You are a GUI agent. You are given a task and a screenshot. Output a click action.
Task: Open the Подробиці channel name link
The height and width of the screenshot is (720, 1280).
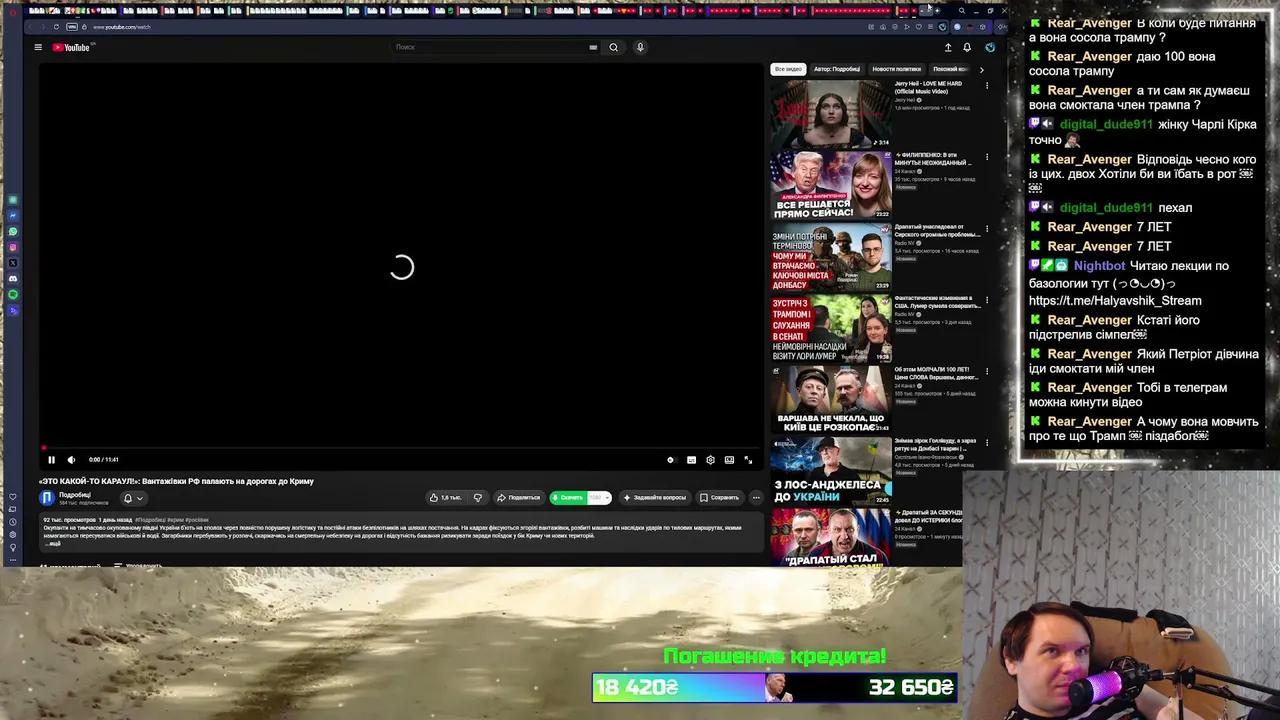(x=75, y=494)
